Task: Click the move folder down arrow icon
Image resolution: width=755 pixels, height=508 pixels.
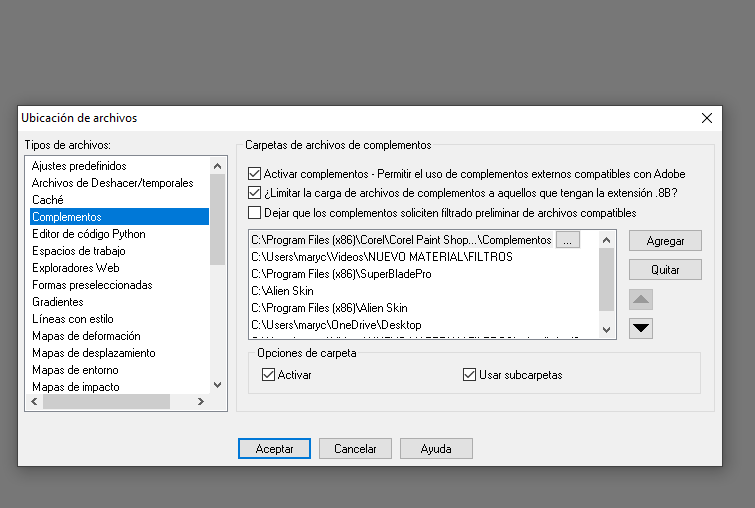Action: click(642, 328)
